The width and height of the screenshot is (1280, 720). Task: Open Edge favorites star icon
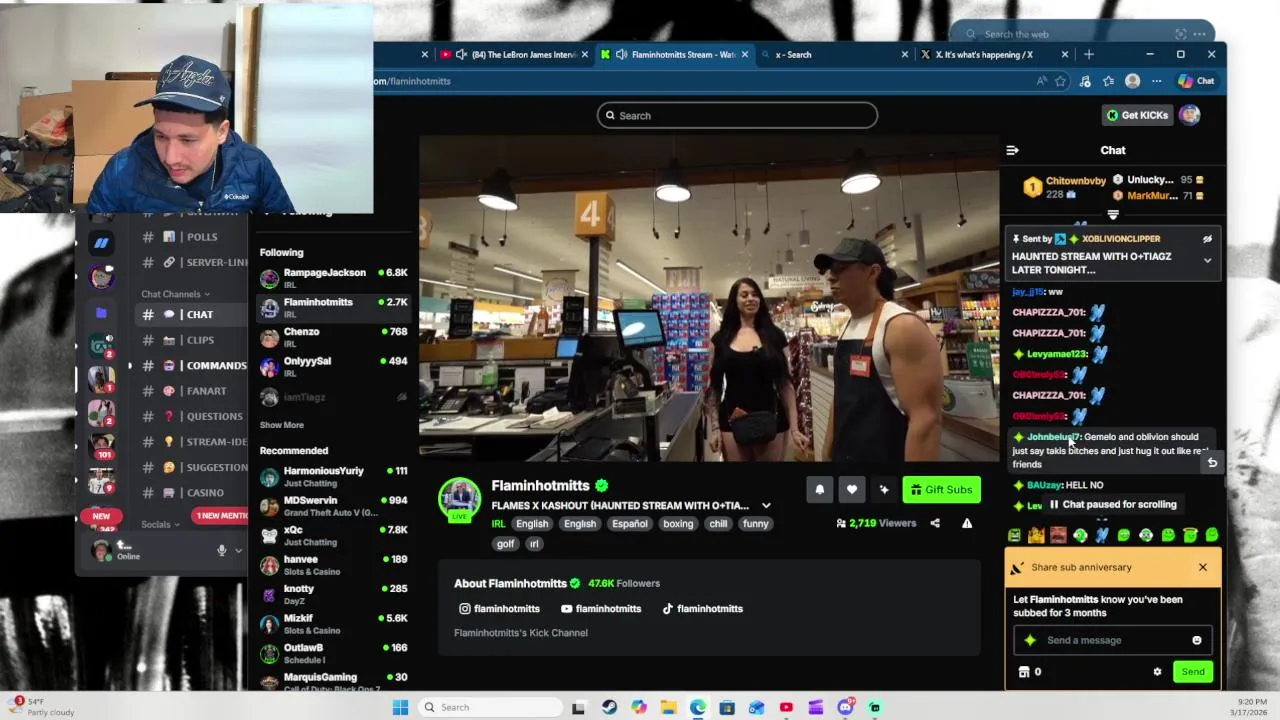(x=1060, y=81)
